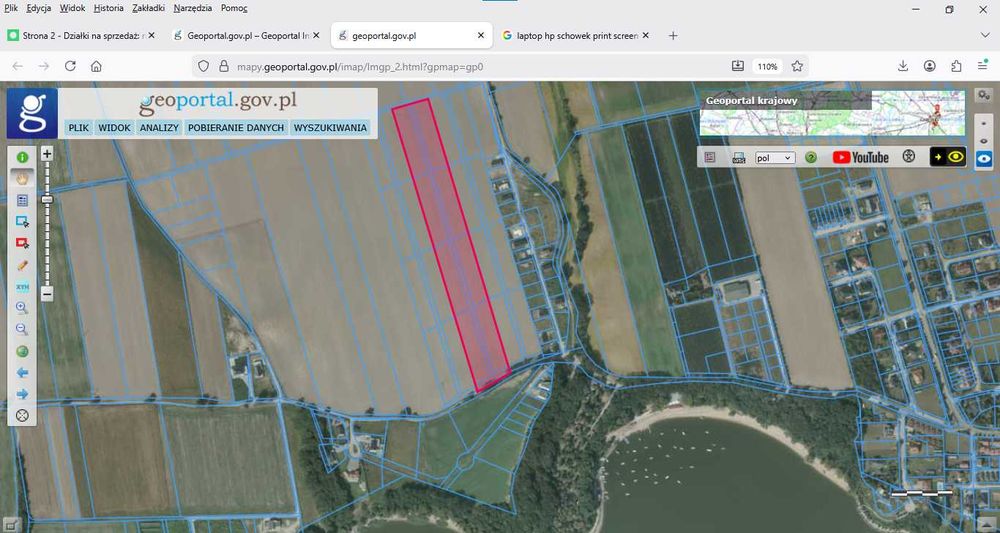1000x533 pixels.
Task: Select the medium eye visibility option
Action: click(984, 141)
